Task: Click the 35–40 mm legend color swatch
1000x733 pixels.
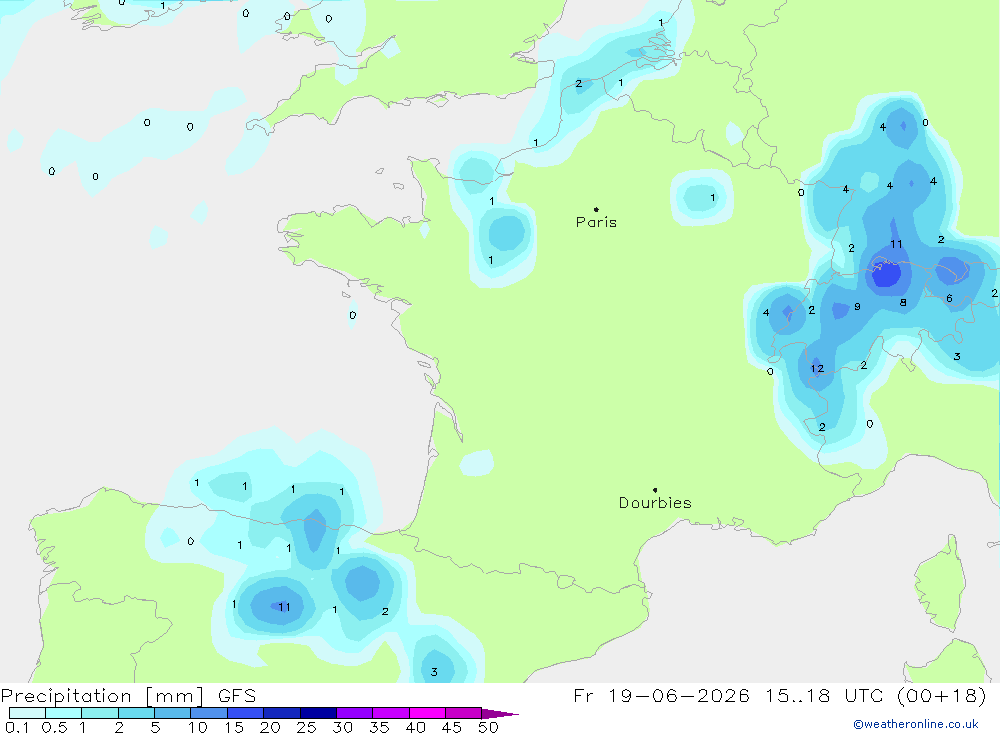Action: click(x=391, y=713)
